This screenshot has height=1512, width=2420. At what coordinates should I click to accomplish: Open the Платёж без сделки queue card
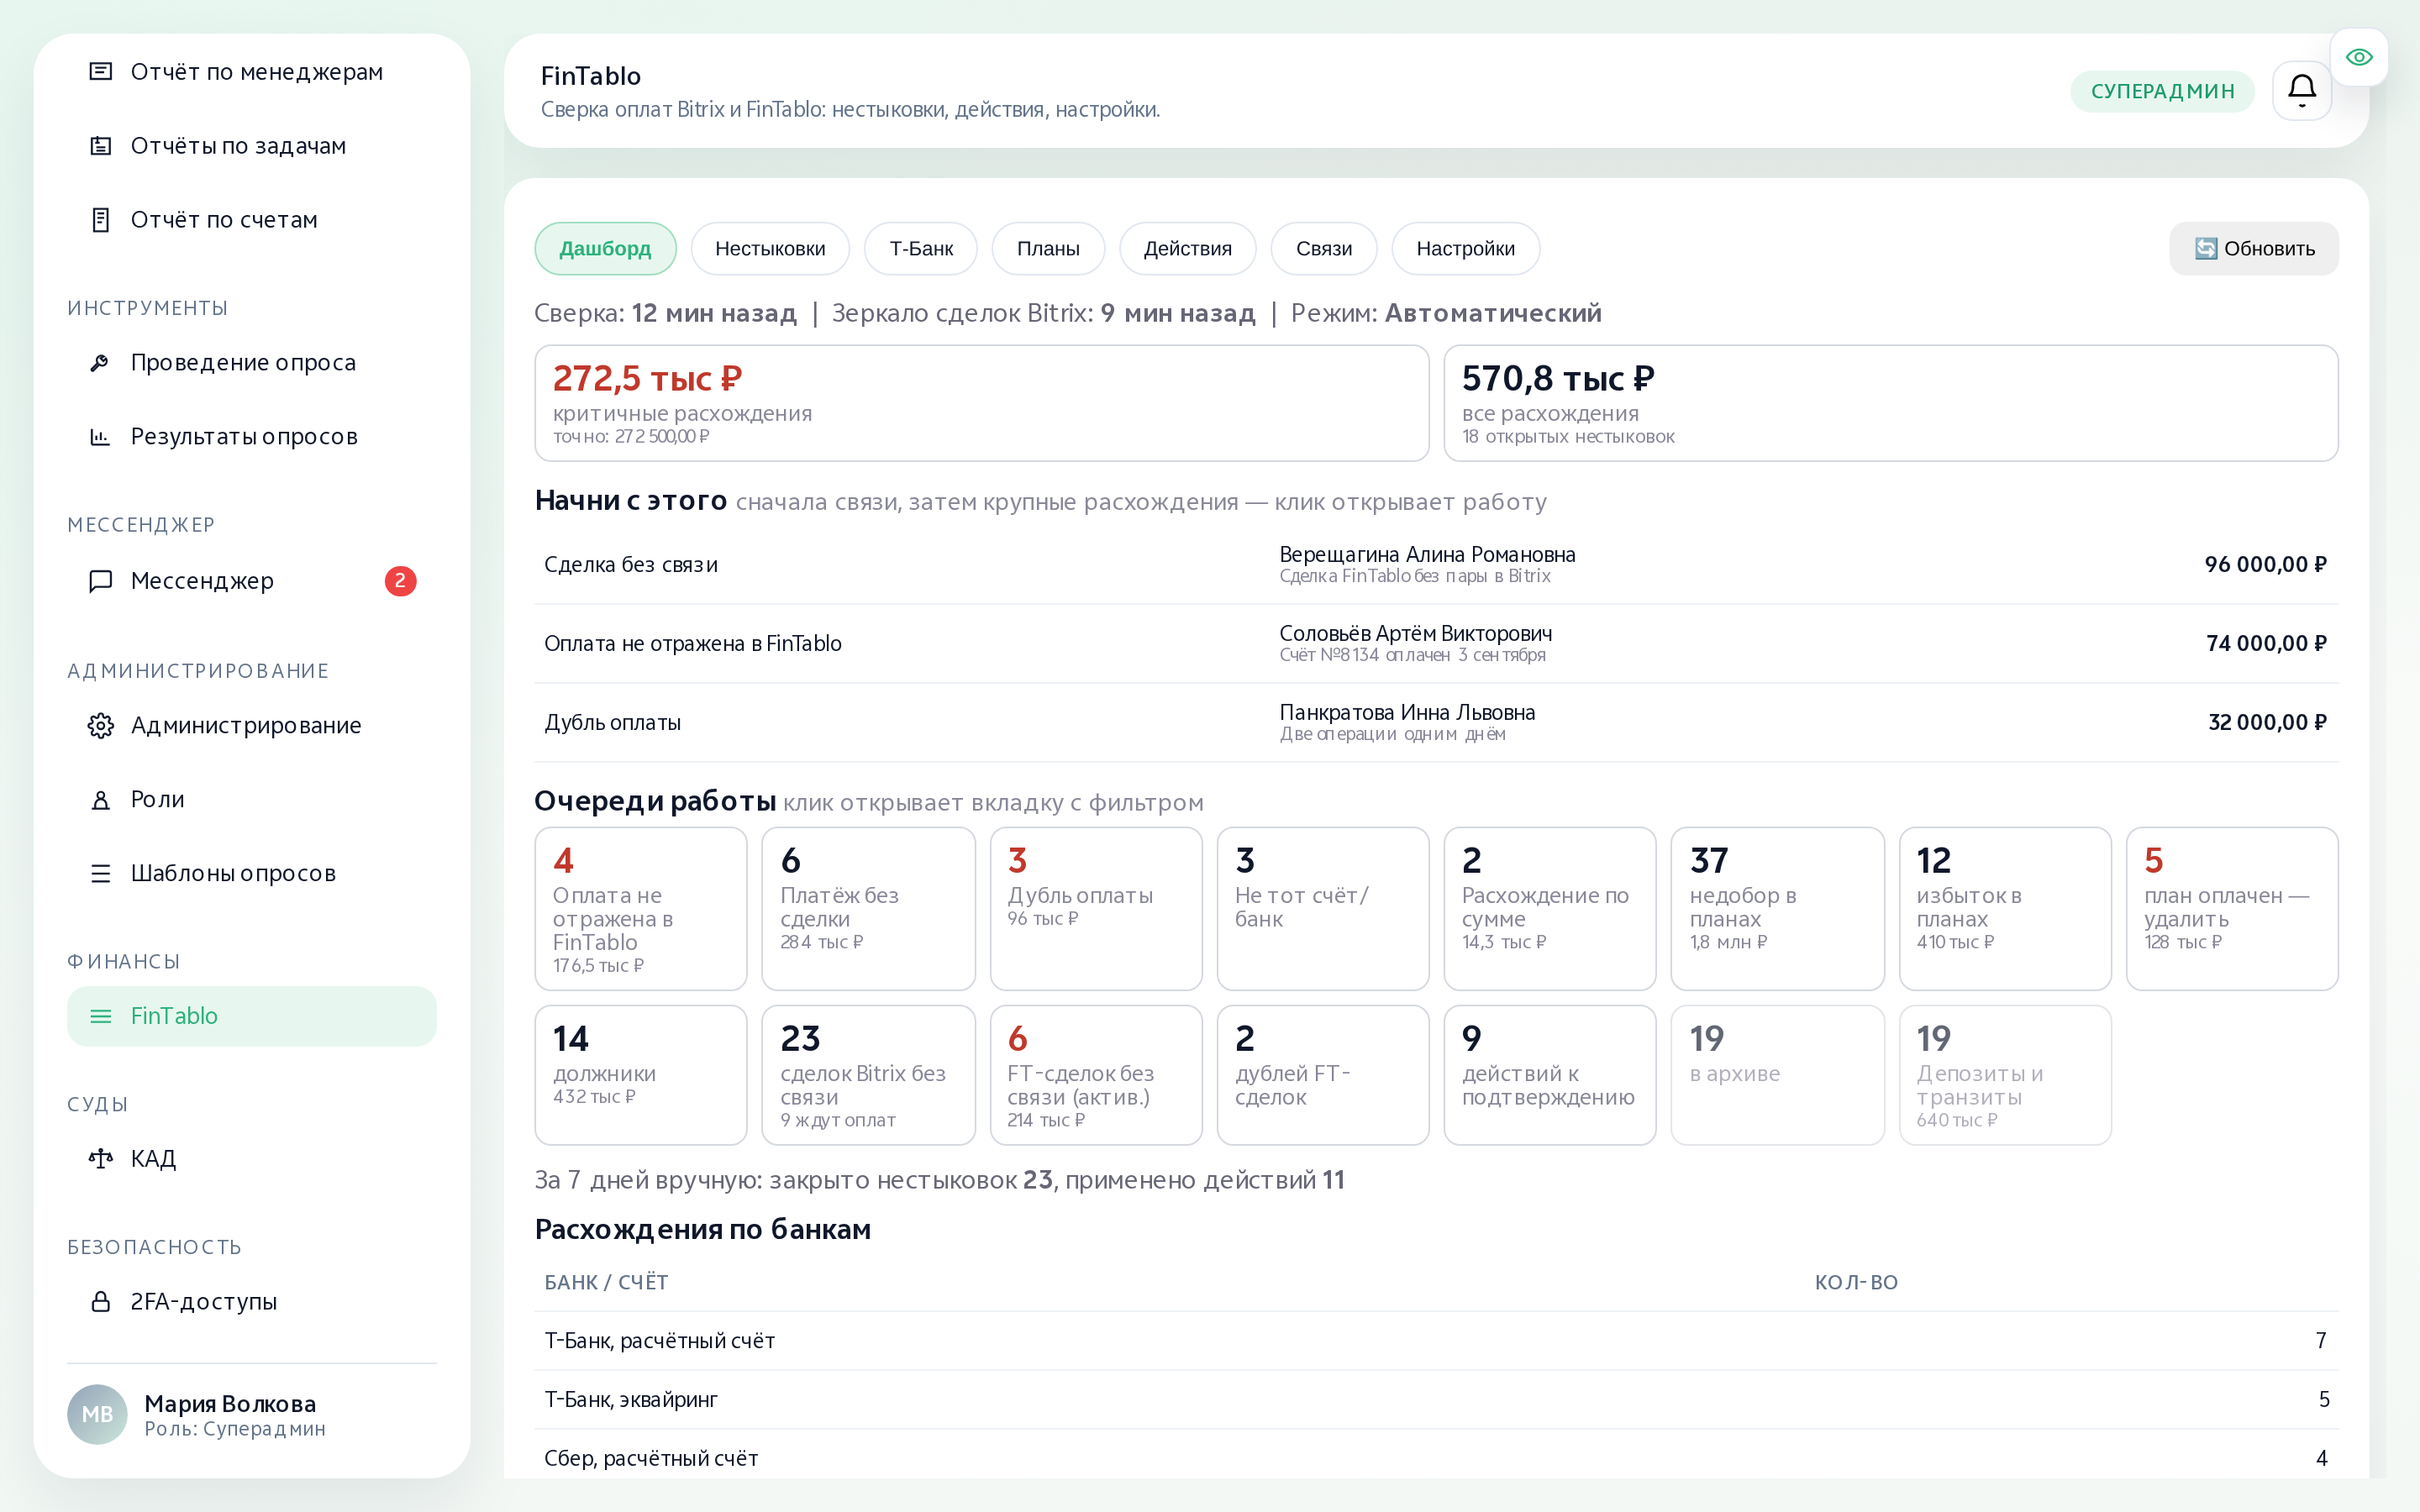point(868,908)
